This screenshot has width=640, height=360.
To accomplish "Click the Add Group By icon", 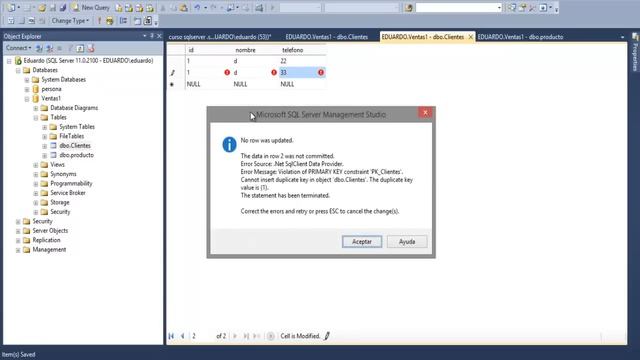I will tap(123, 21).
